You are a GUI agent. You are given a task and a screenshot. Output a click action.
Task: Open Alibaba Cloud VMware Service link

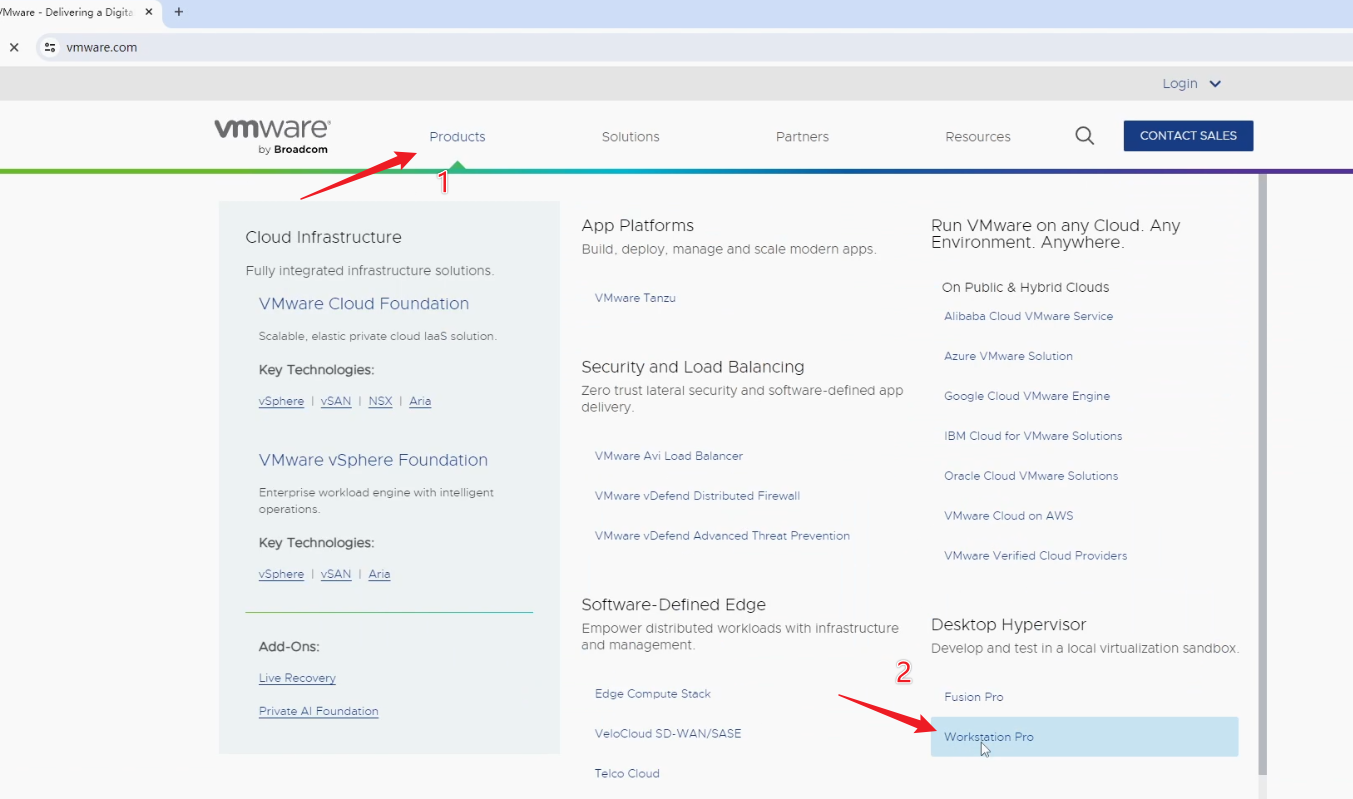[x=1028, y=316]
